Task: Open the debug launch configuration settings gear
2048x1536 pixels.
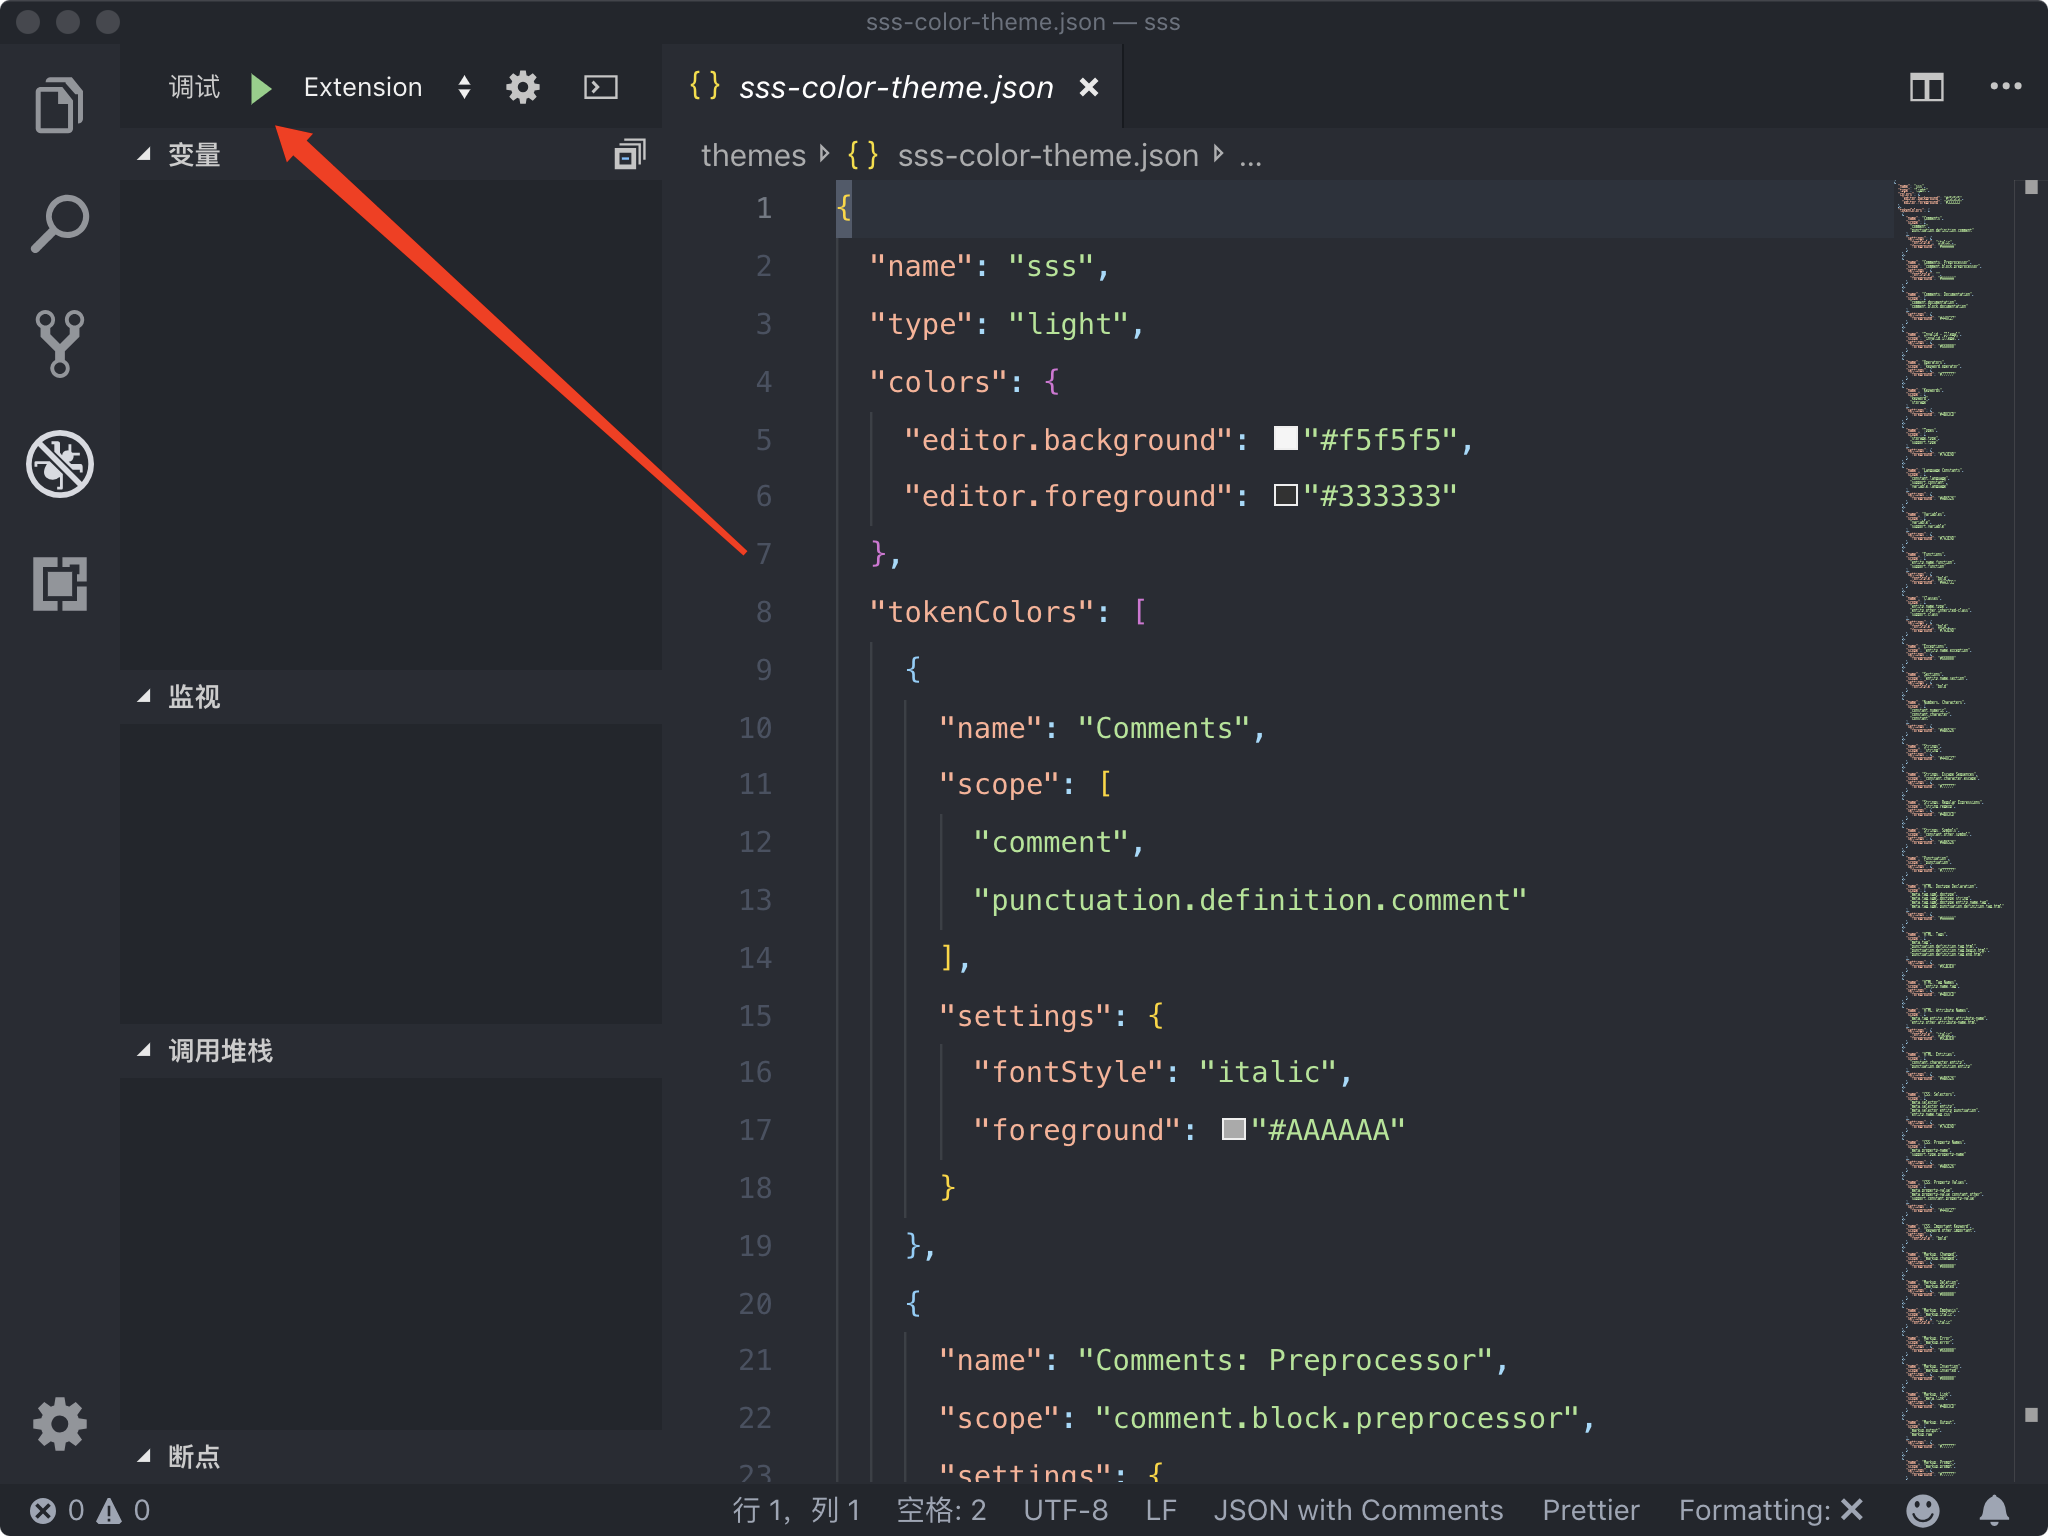Action: 522,87
